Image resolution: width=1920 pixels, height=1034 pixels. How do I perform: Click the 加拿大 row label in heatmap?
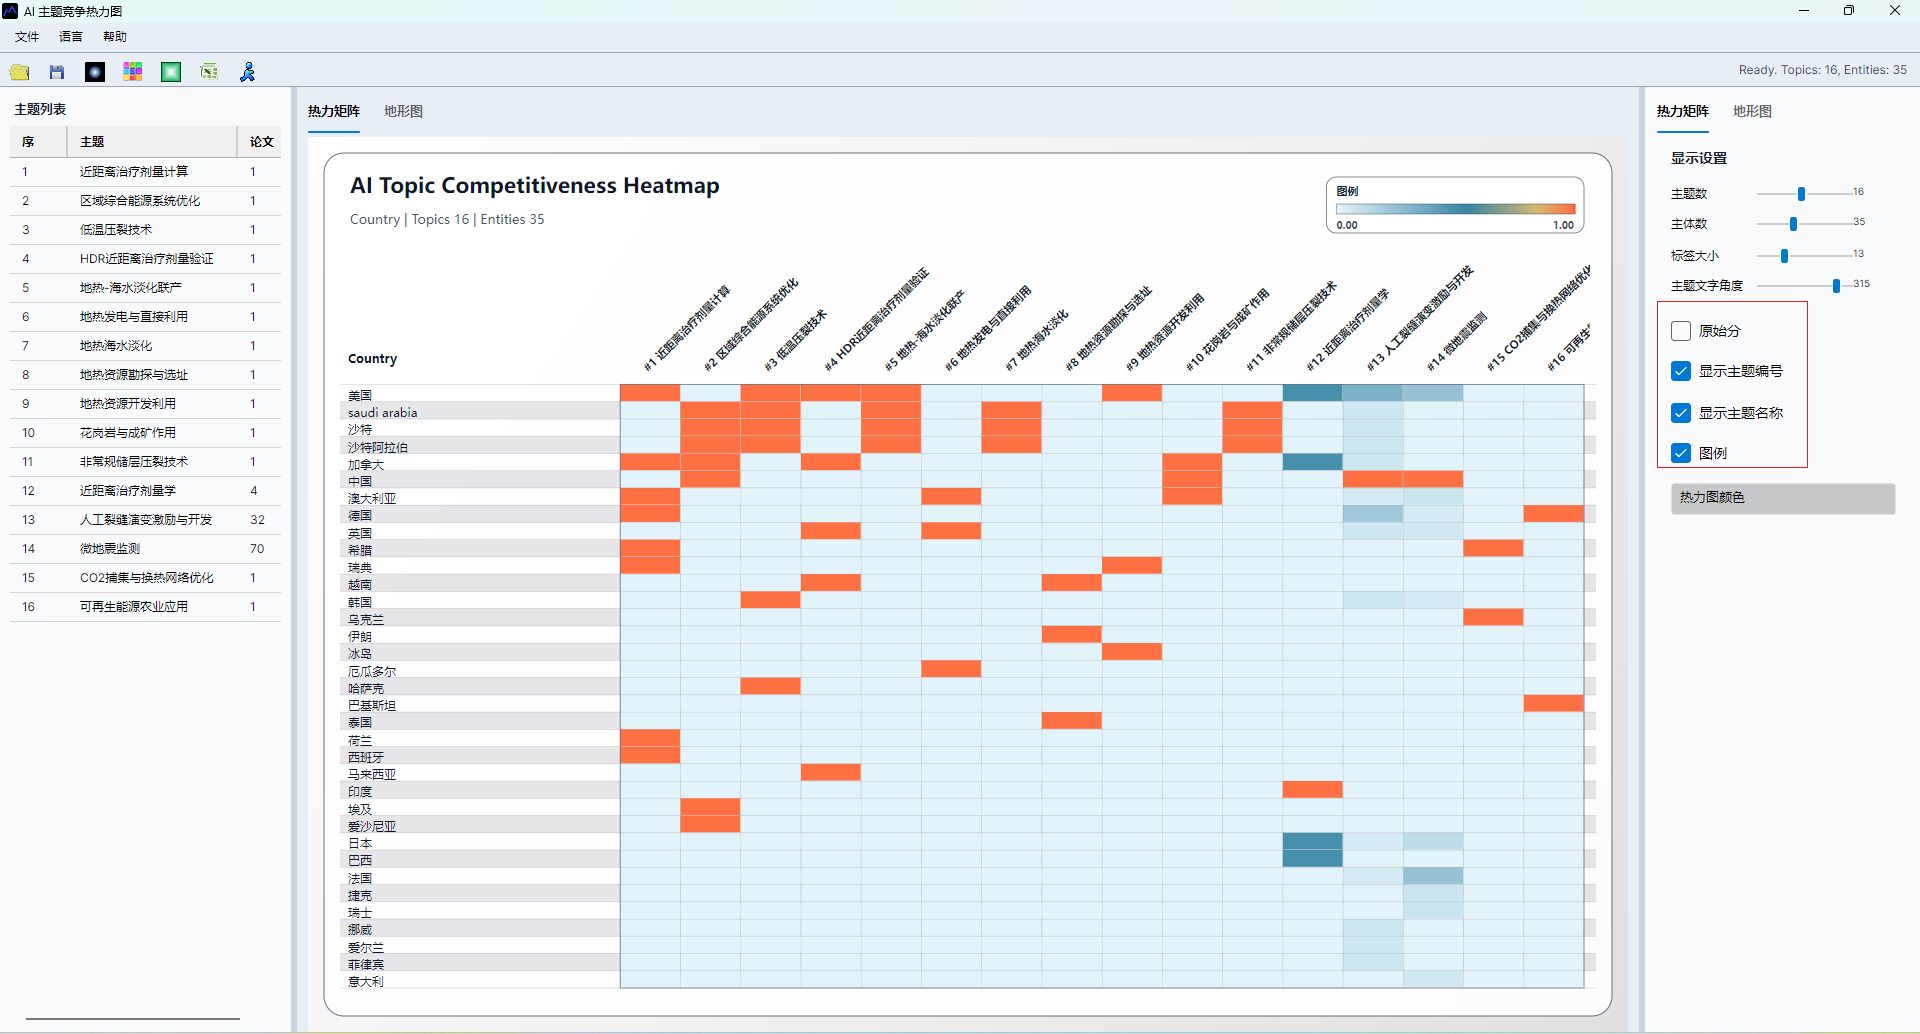366,465
